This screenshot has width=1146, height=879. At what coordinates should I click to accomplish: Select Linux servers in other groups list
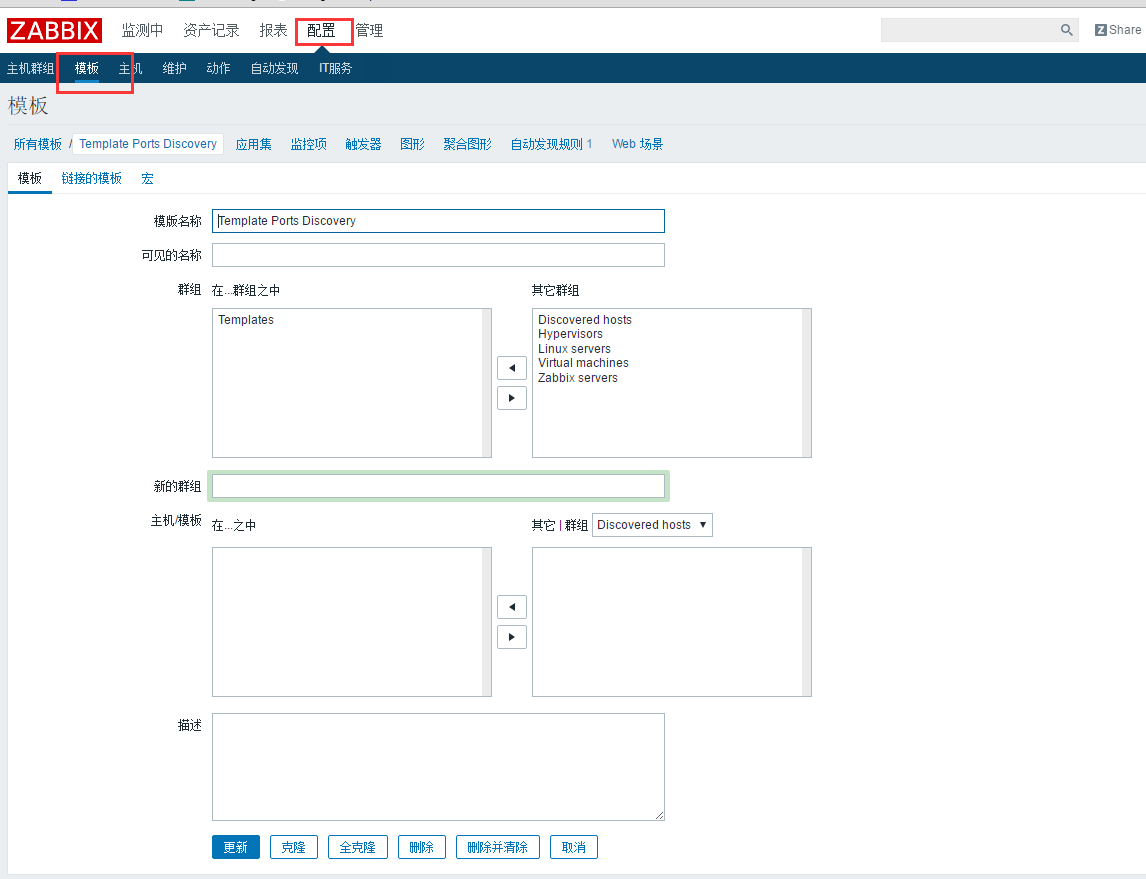(574, 349)
